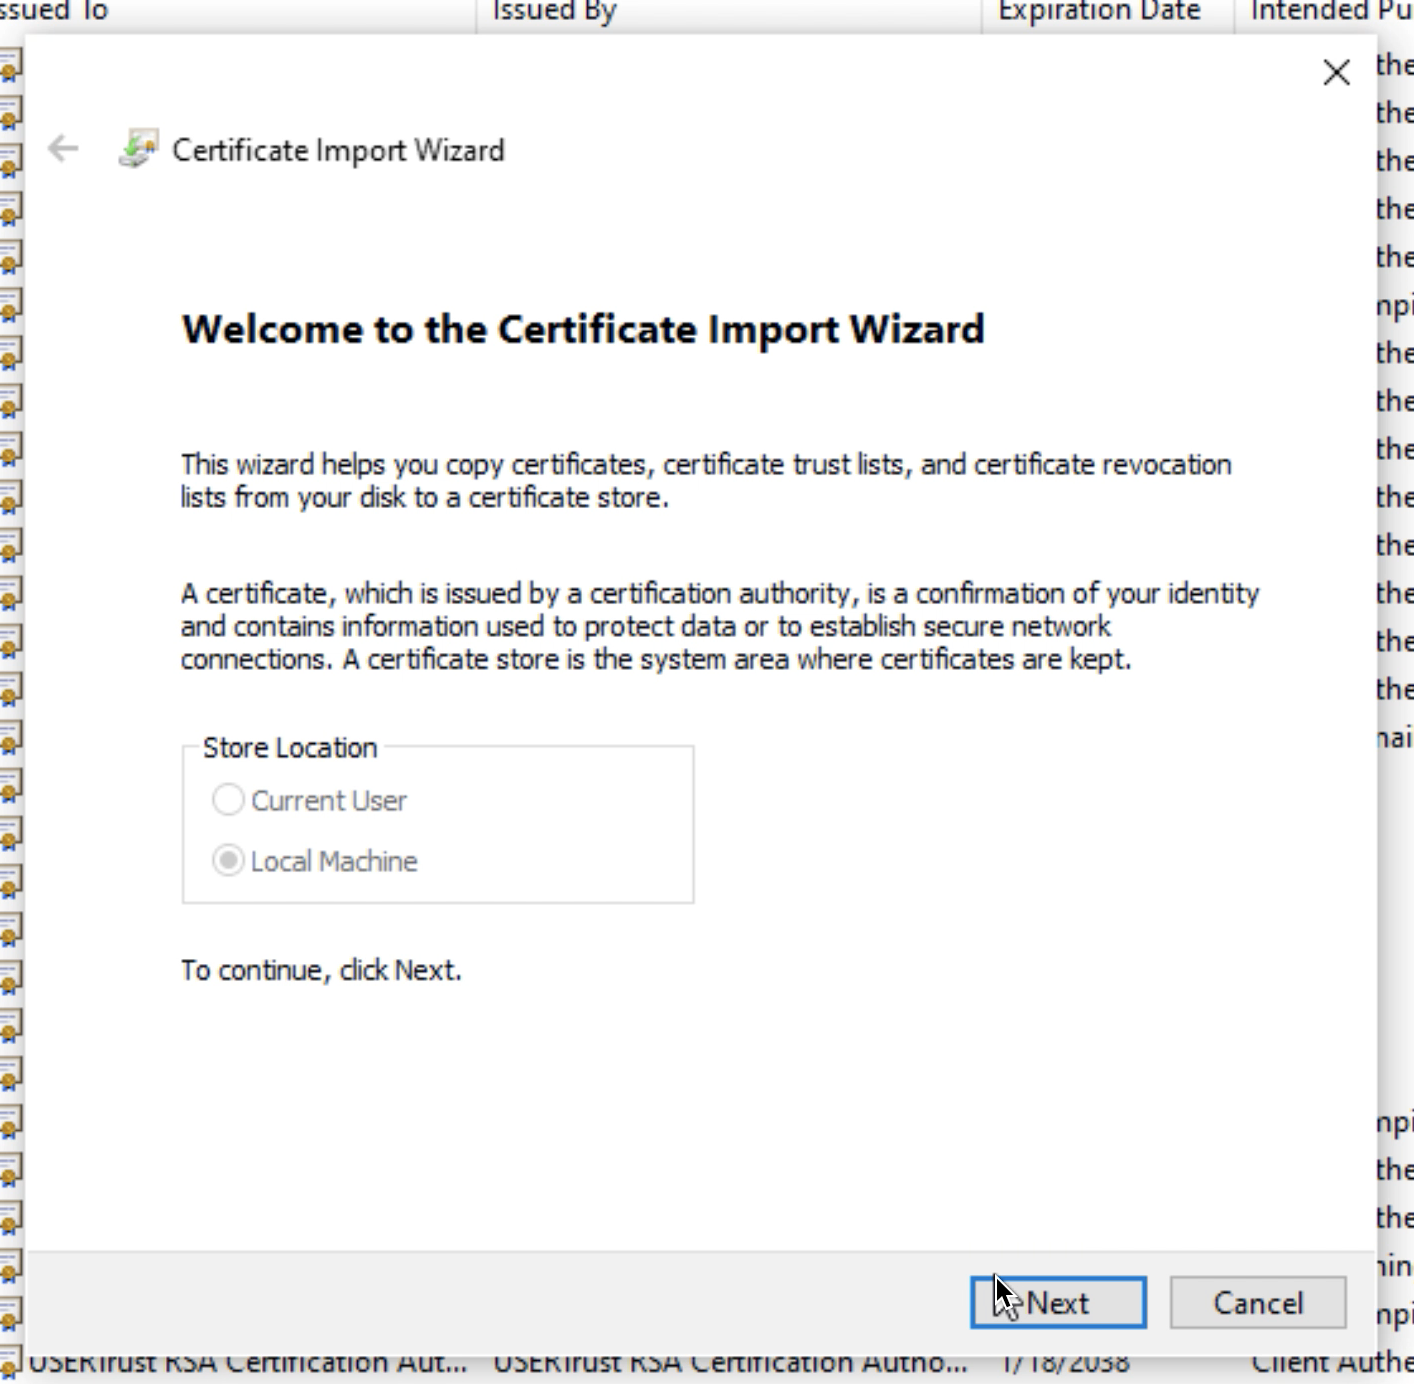Cancel the certificate import wizard
Viewport: 1414px width, 1384px height.
pyautogui.click(x=1257, y=1303)
